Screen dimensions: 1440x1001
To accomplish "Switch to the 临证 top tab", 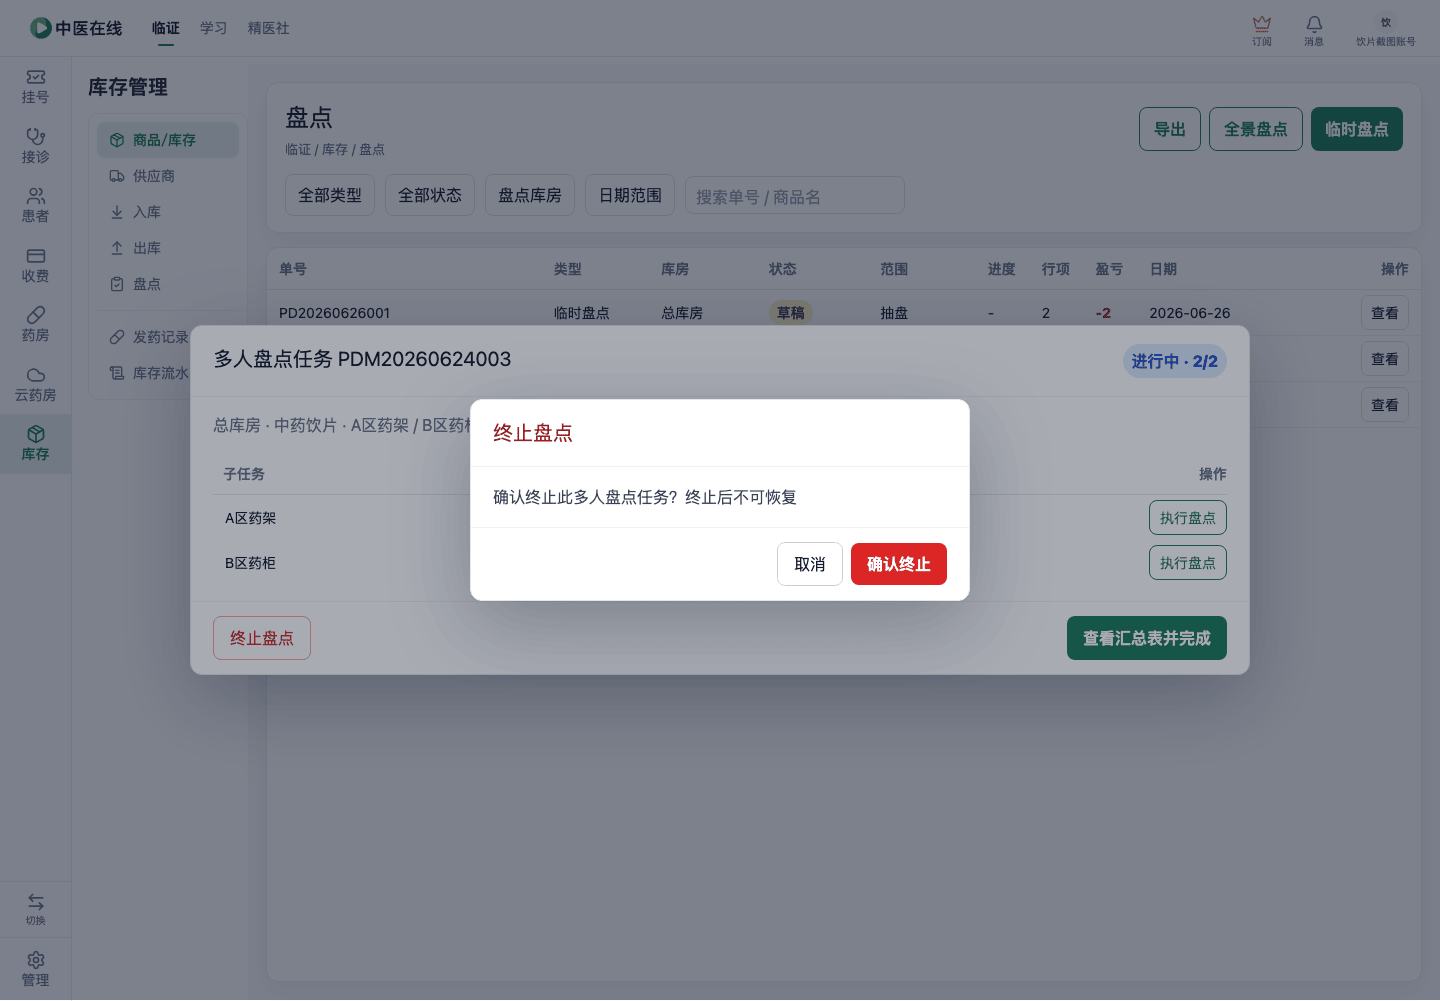I will 166,28.
